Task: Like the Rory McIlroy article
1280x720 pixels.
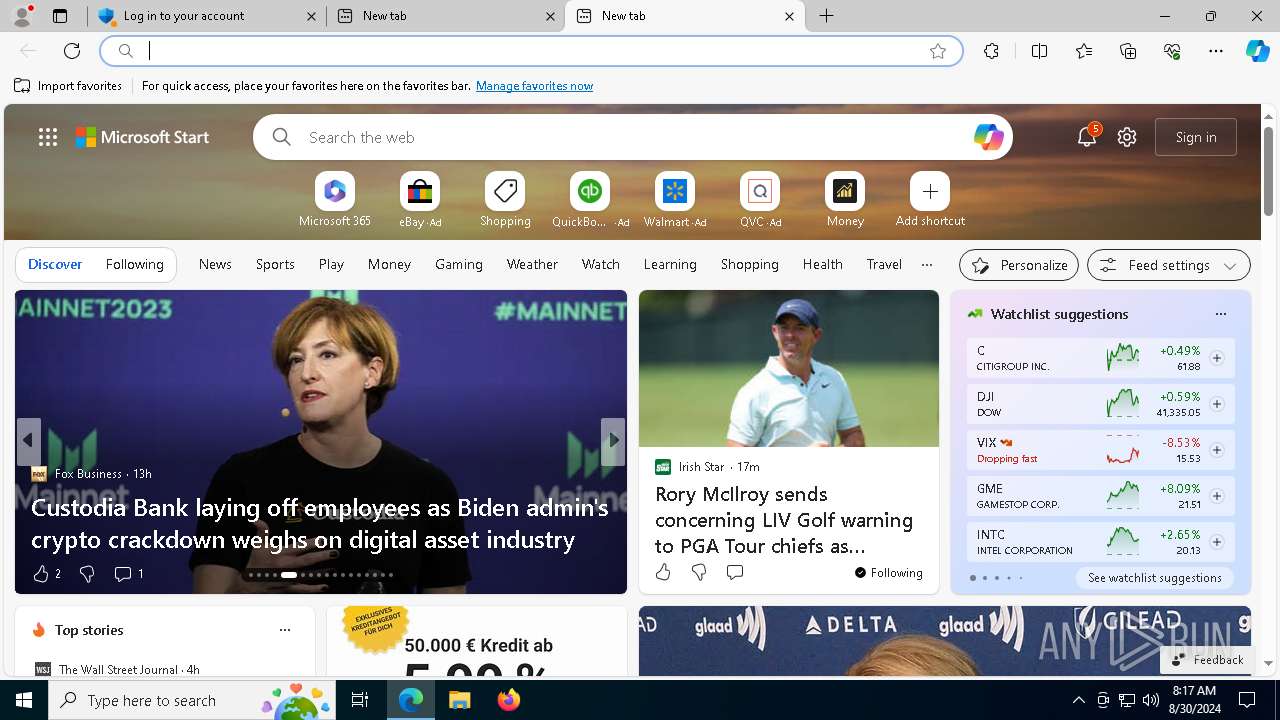Action: coord(663,572)
